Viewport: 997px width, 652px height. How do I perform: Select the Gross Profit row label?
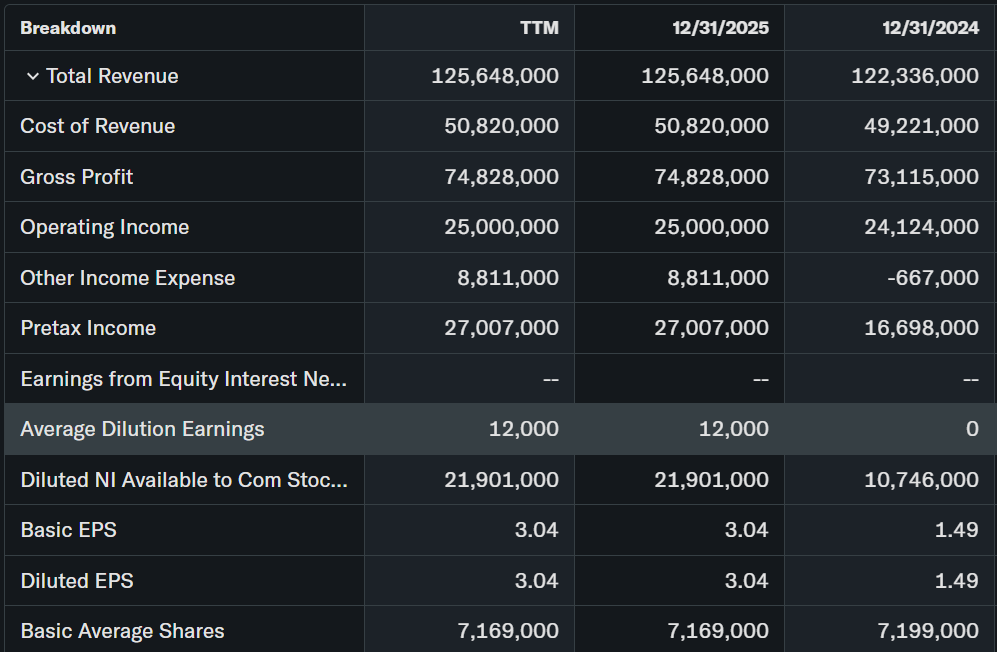(x=76, y=177)
